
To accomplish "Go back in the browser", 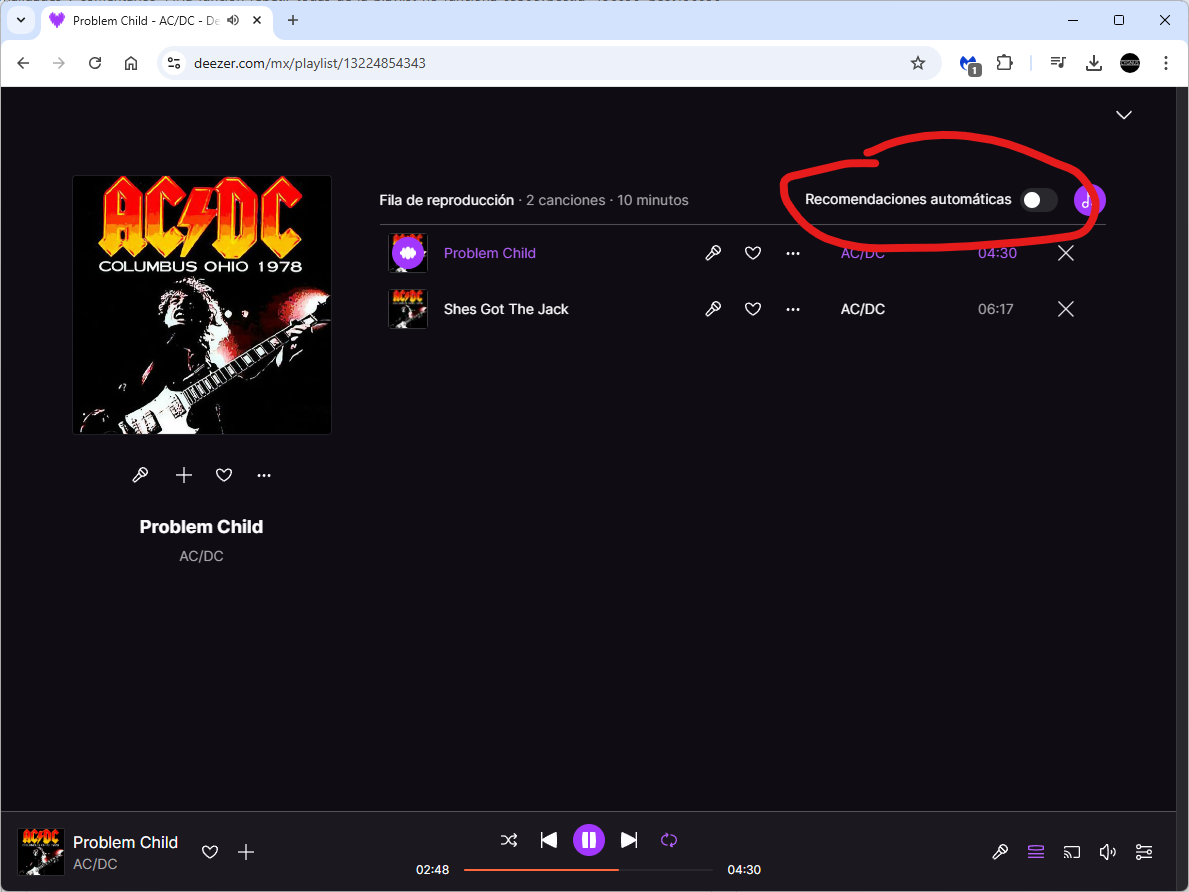I will (24, 63).
